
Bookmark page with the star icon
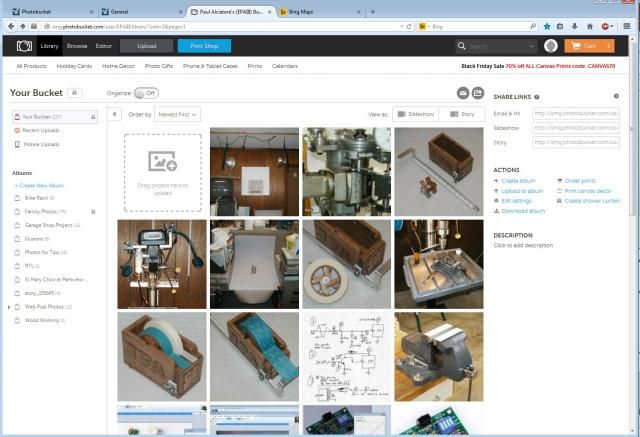tap(547, 26)
